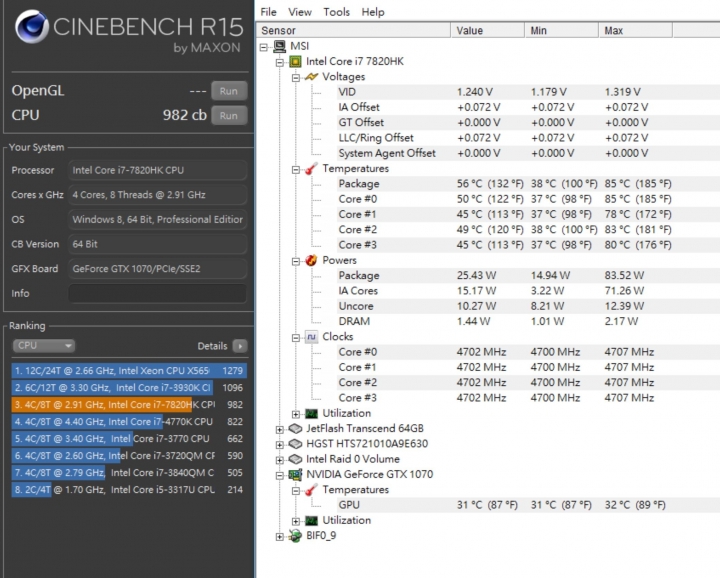Select ranking entry Intel Core i7-3930K 1096

(129, 387)
